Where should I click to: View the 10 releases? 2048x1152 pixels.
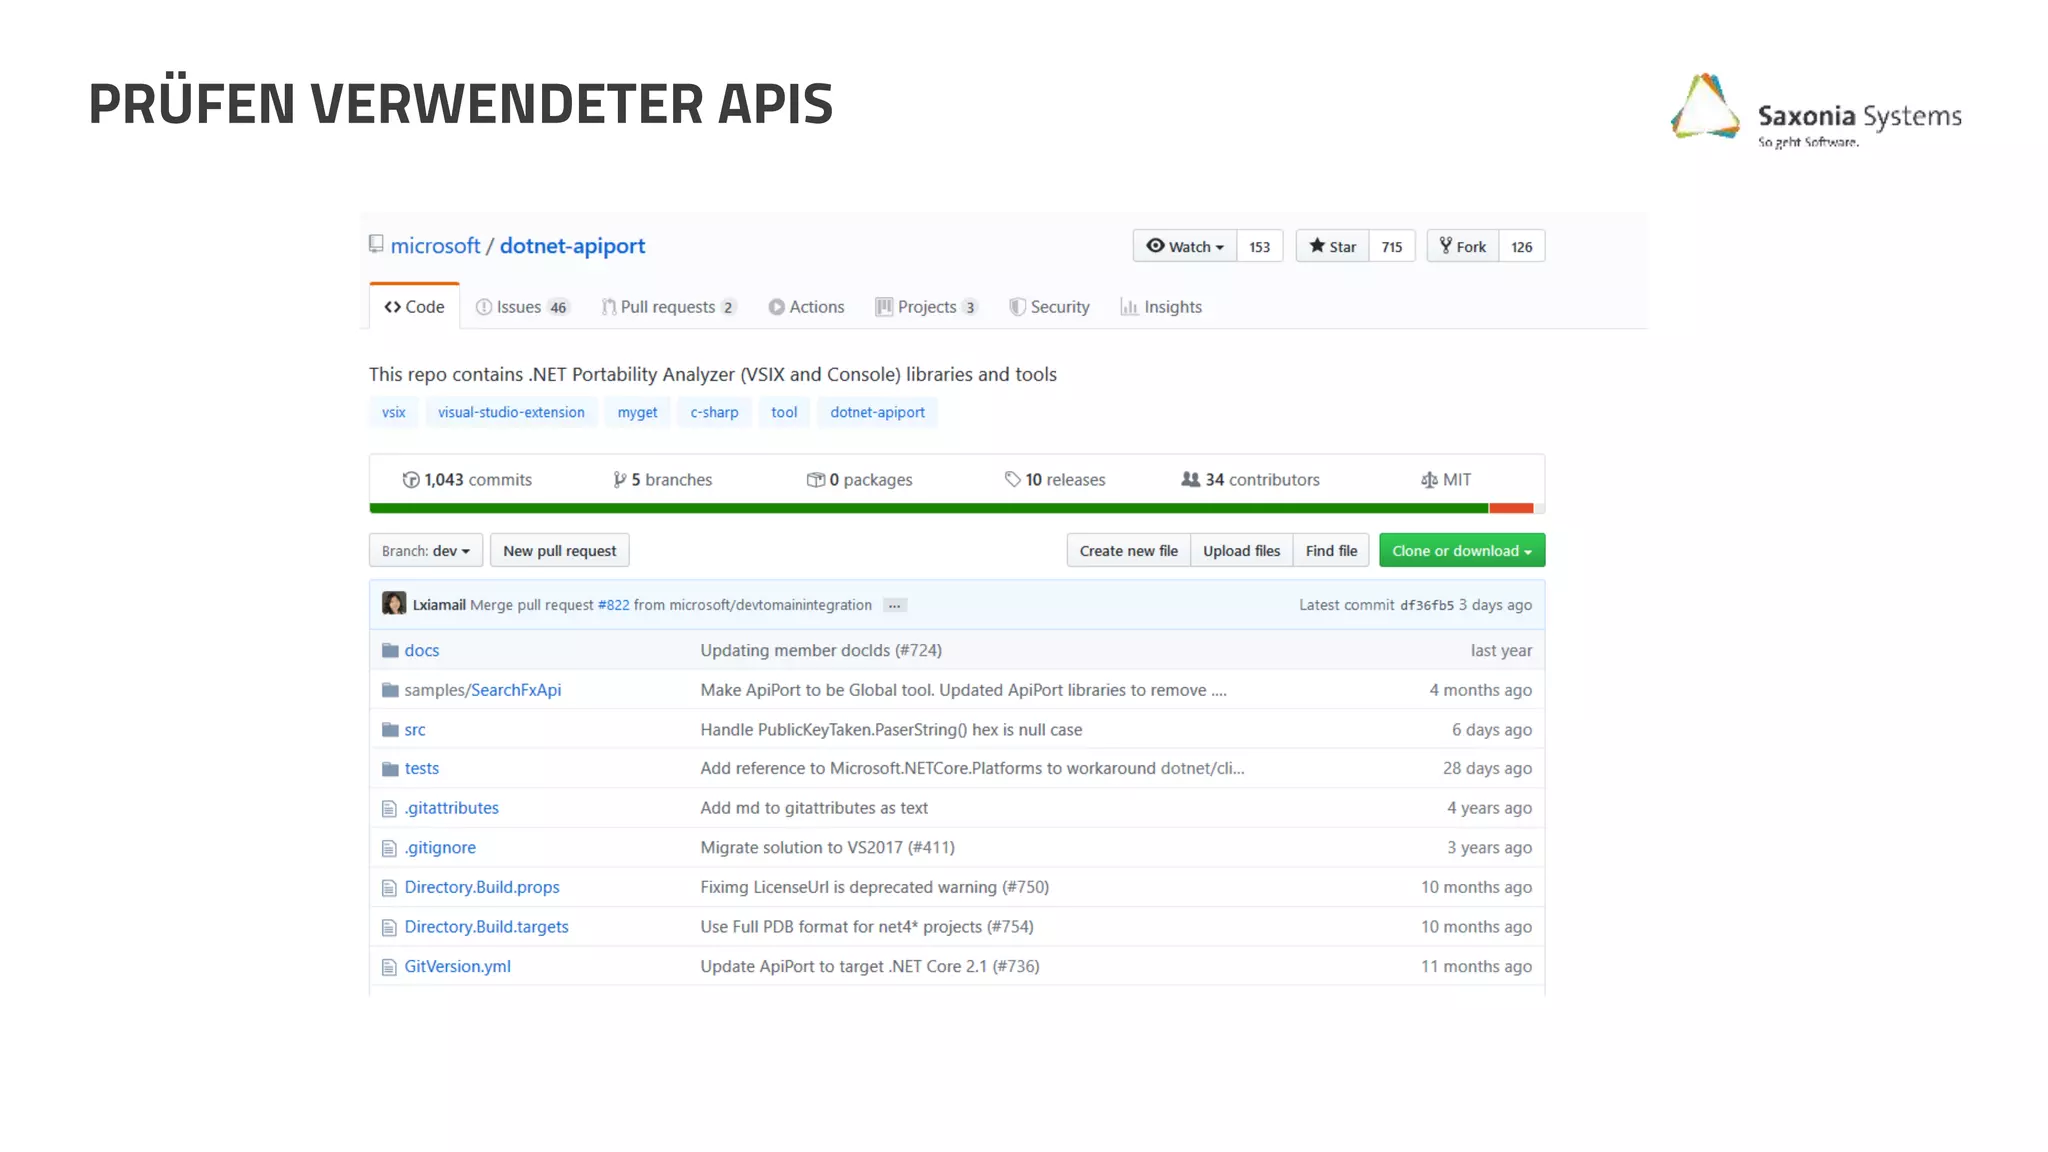click(1055, 480)
